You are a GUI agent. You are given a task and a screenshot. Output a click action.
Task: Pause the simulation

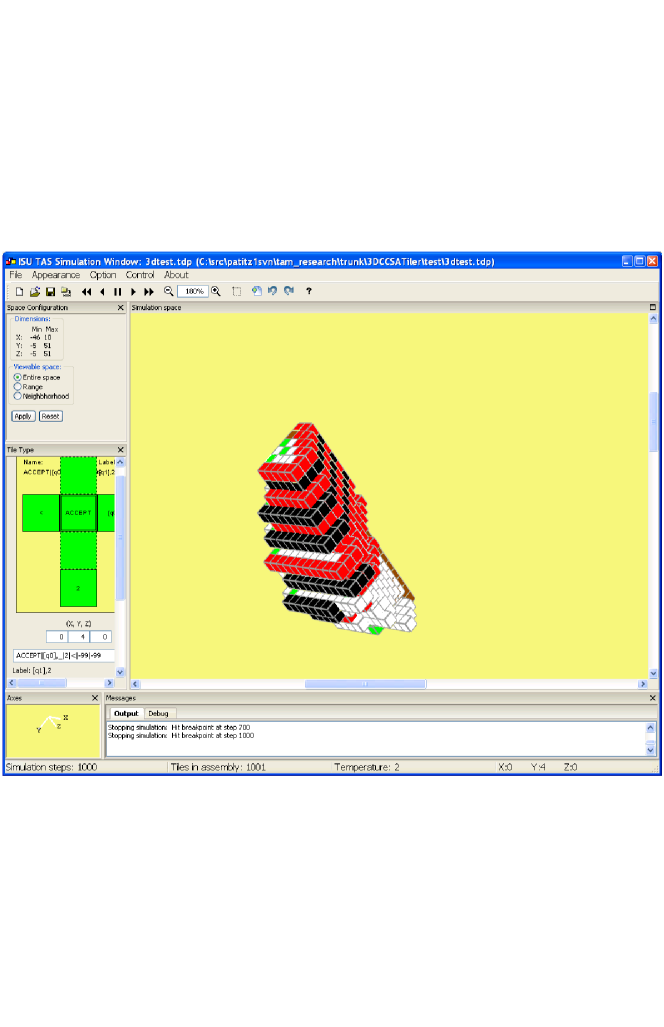click(118, 291)
